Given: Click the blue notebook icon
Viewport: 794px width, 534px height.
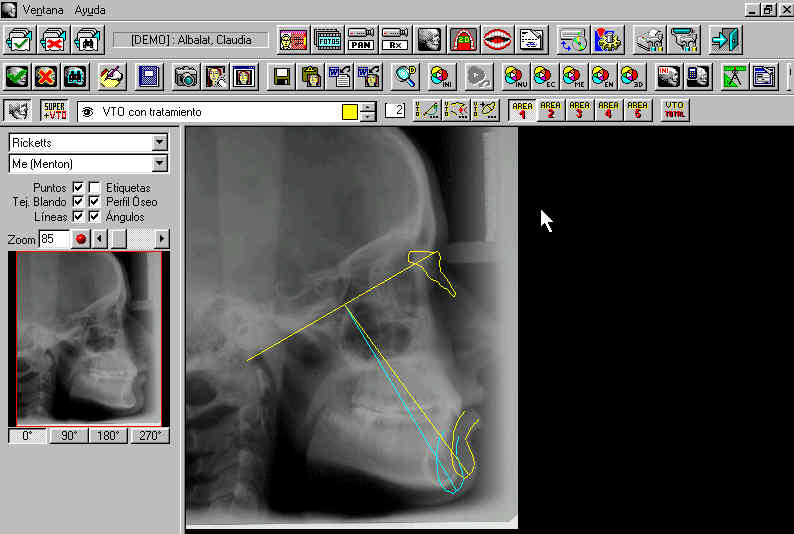Looking at the screenshot, I should click(x=149, y=76).
